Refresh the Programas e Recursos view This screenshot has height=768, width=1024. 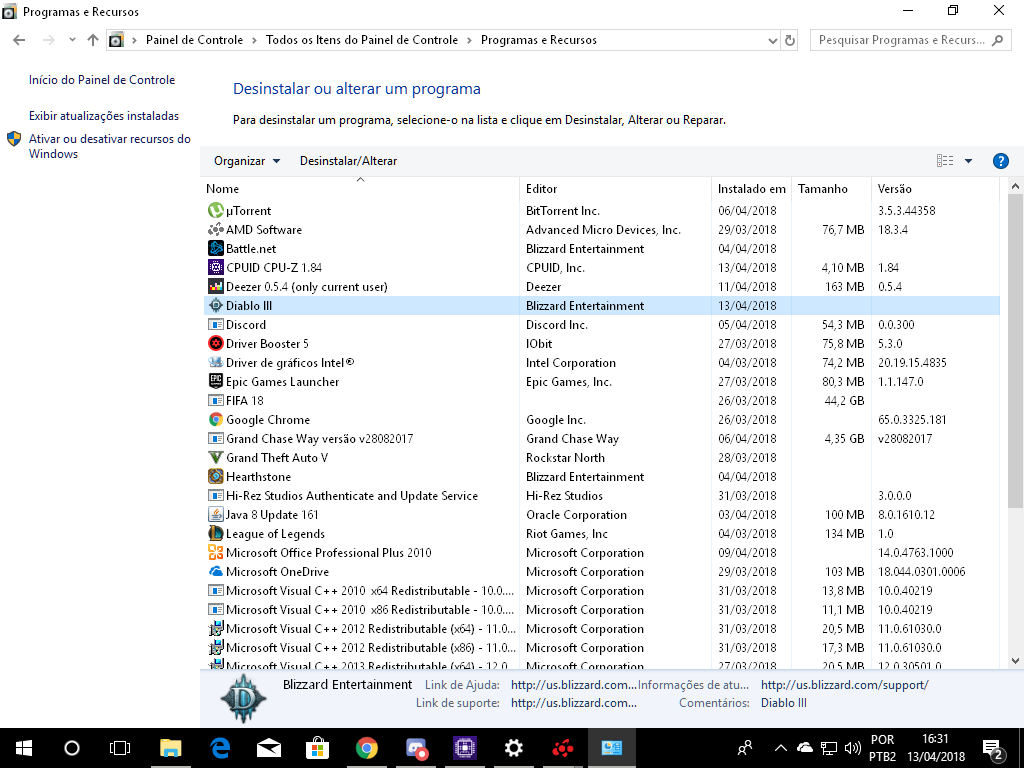point(790,40)
